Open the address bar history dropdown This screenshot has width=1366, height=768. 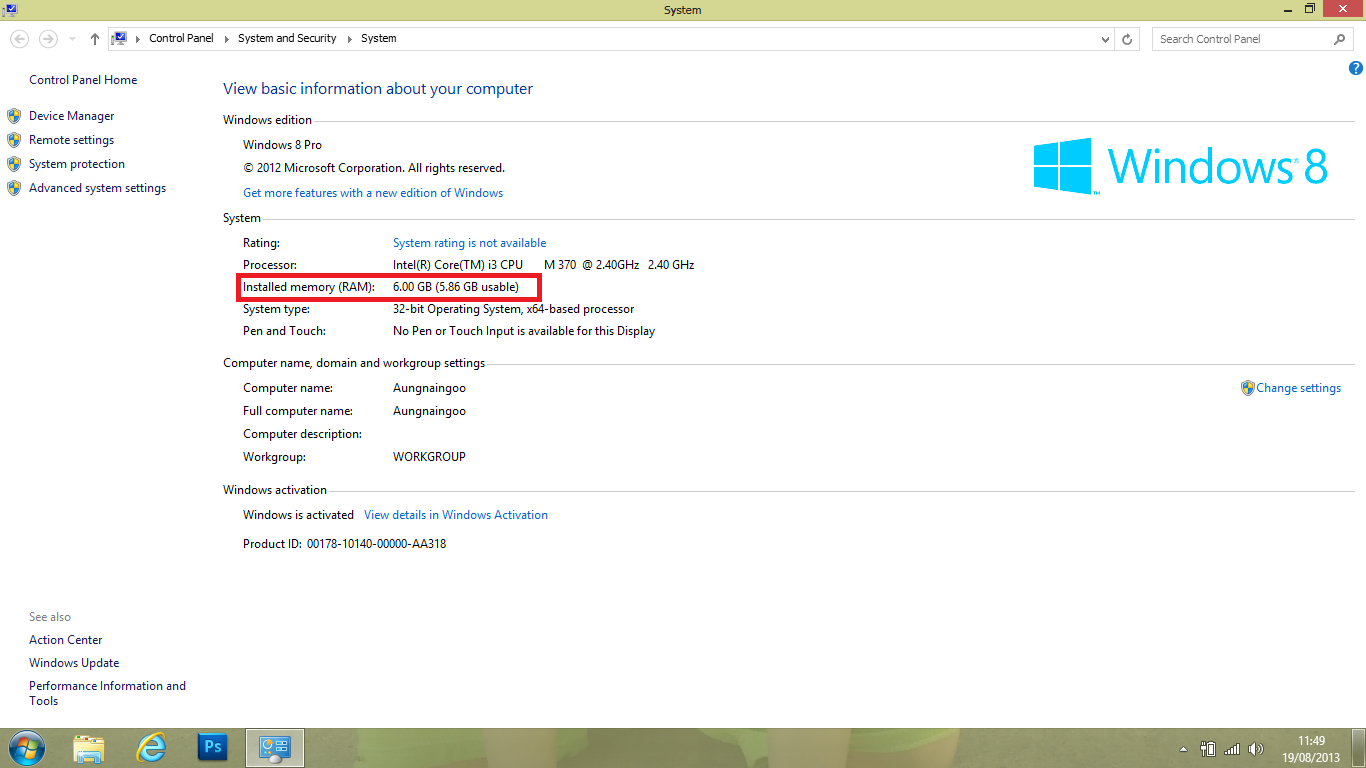(x=1105, y=39)
